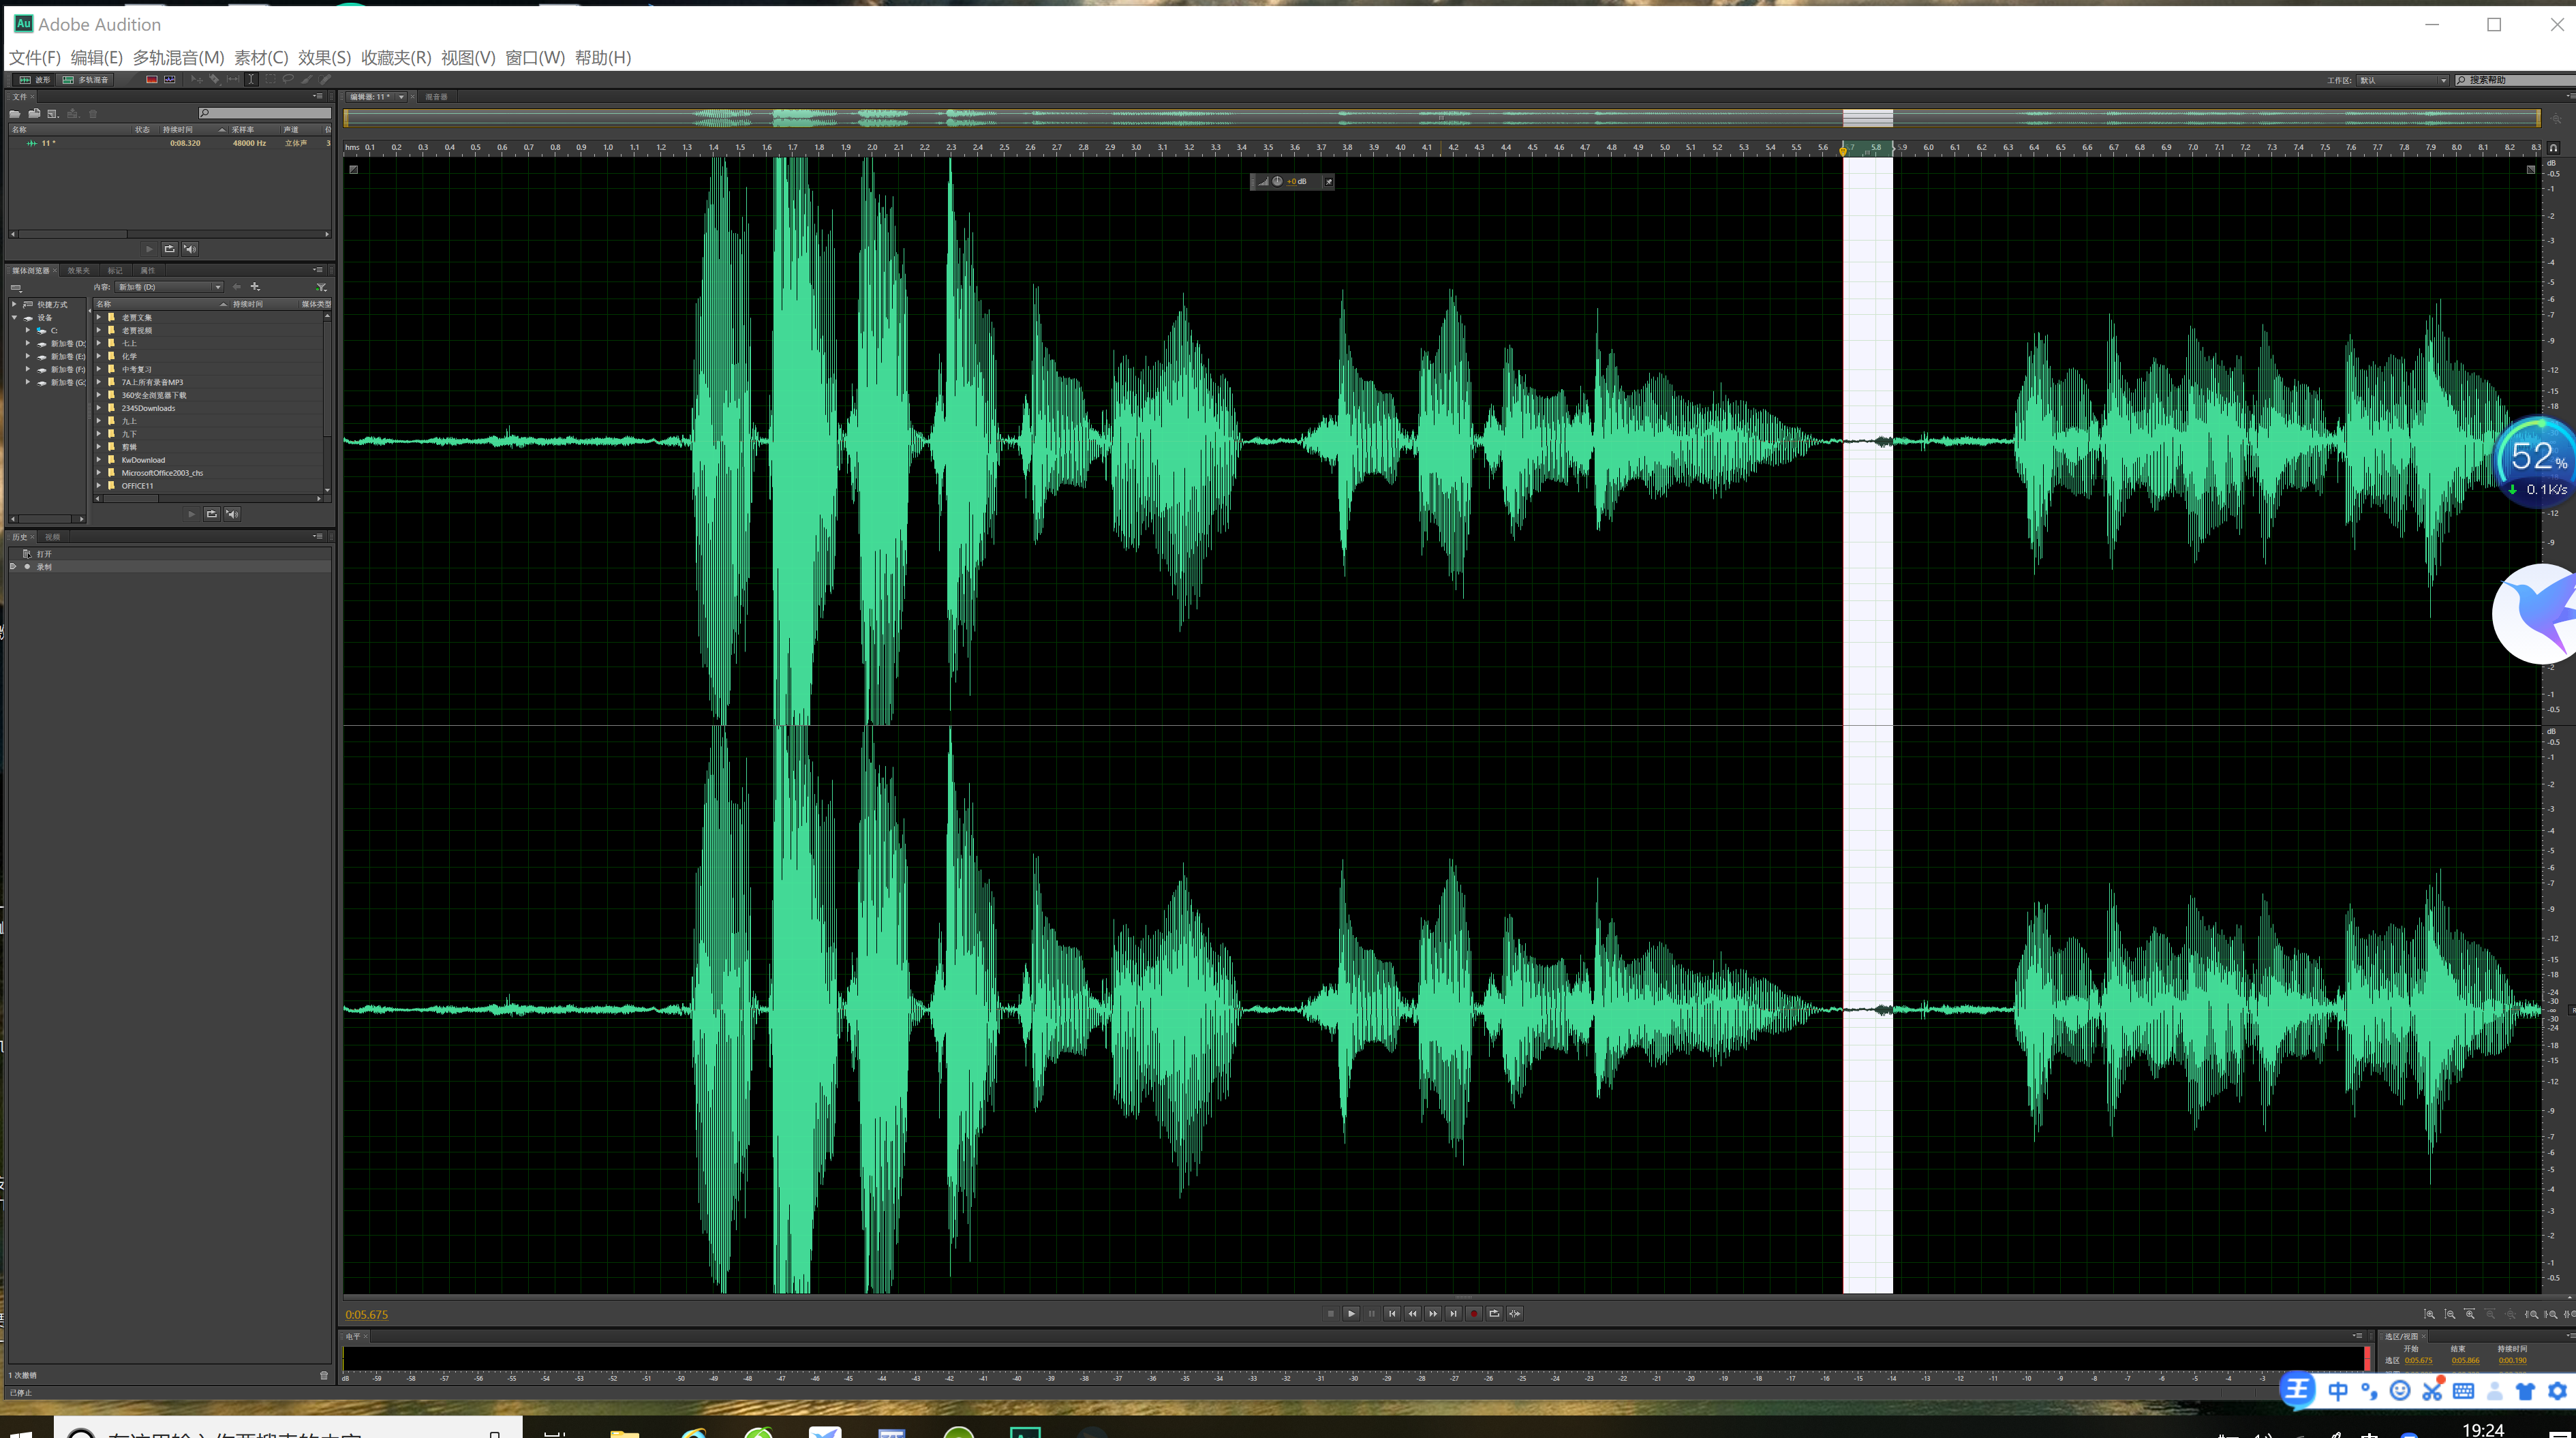Switch to Multitrack (多轨混音) view
The height and width of the screenshot is (1438, 2576).
[85, 80]
